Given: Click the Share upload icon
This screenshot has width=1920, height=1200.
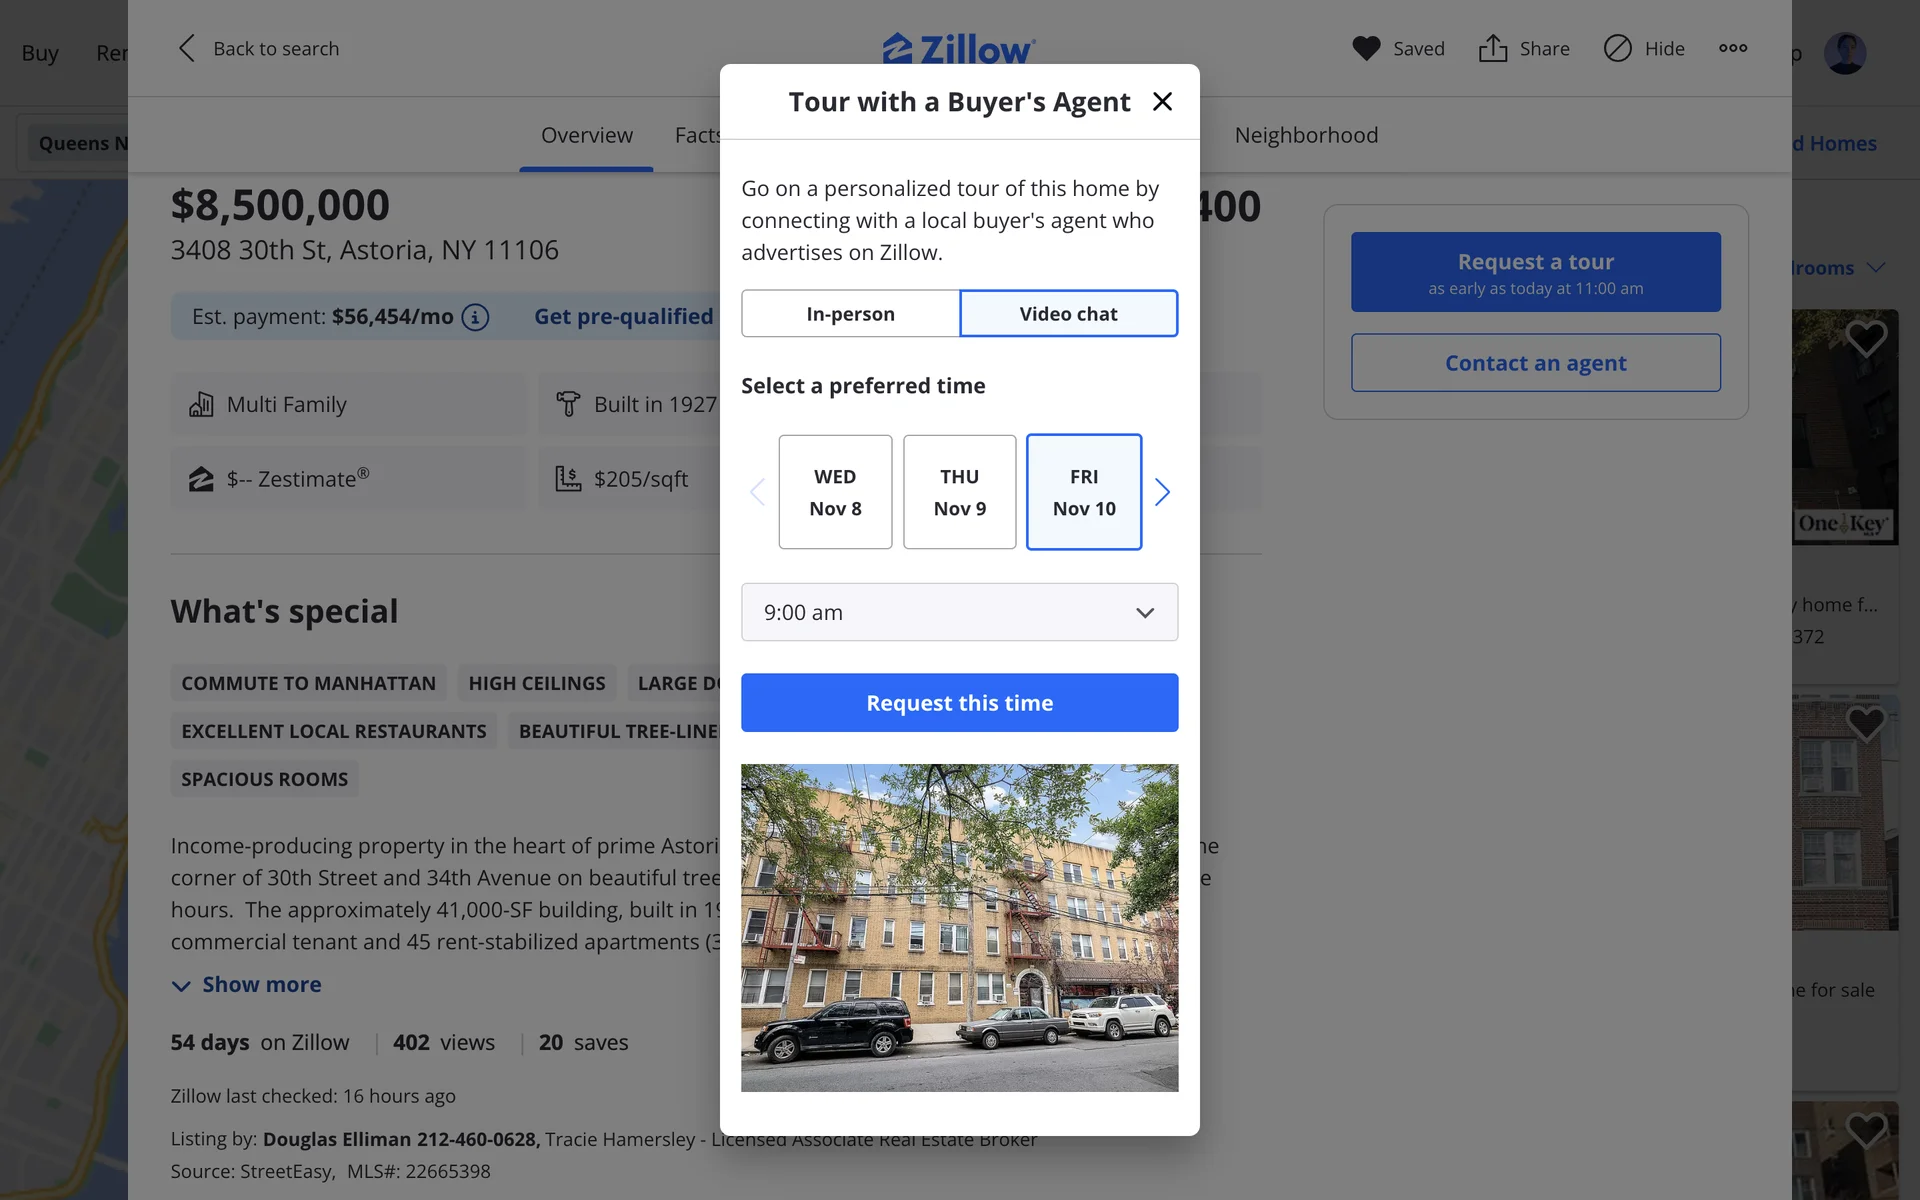Looking at the screenshot, I should click(x=1492, y=48).
